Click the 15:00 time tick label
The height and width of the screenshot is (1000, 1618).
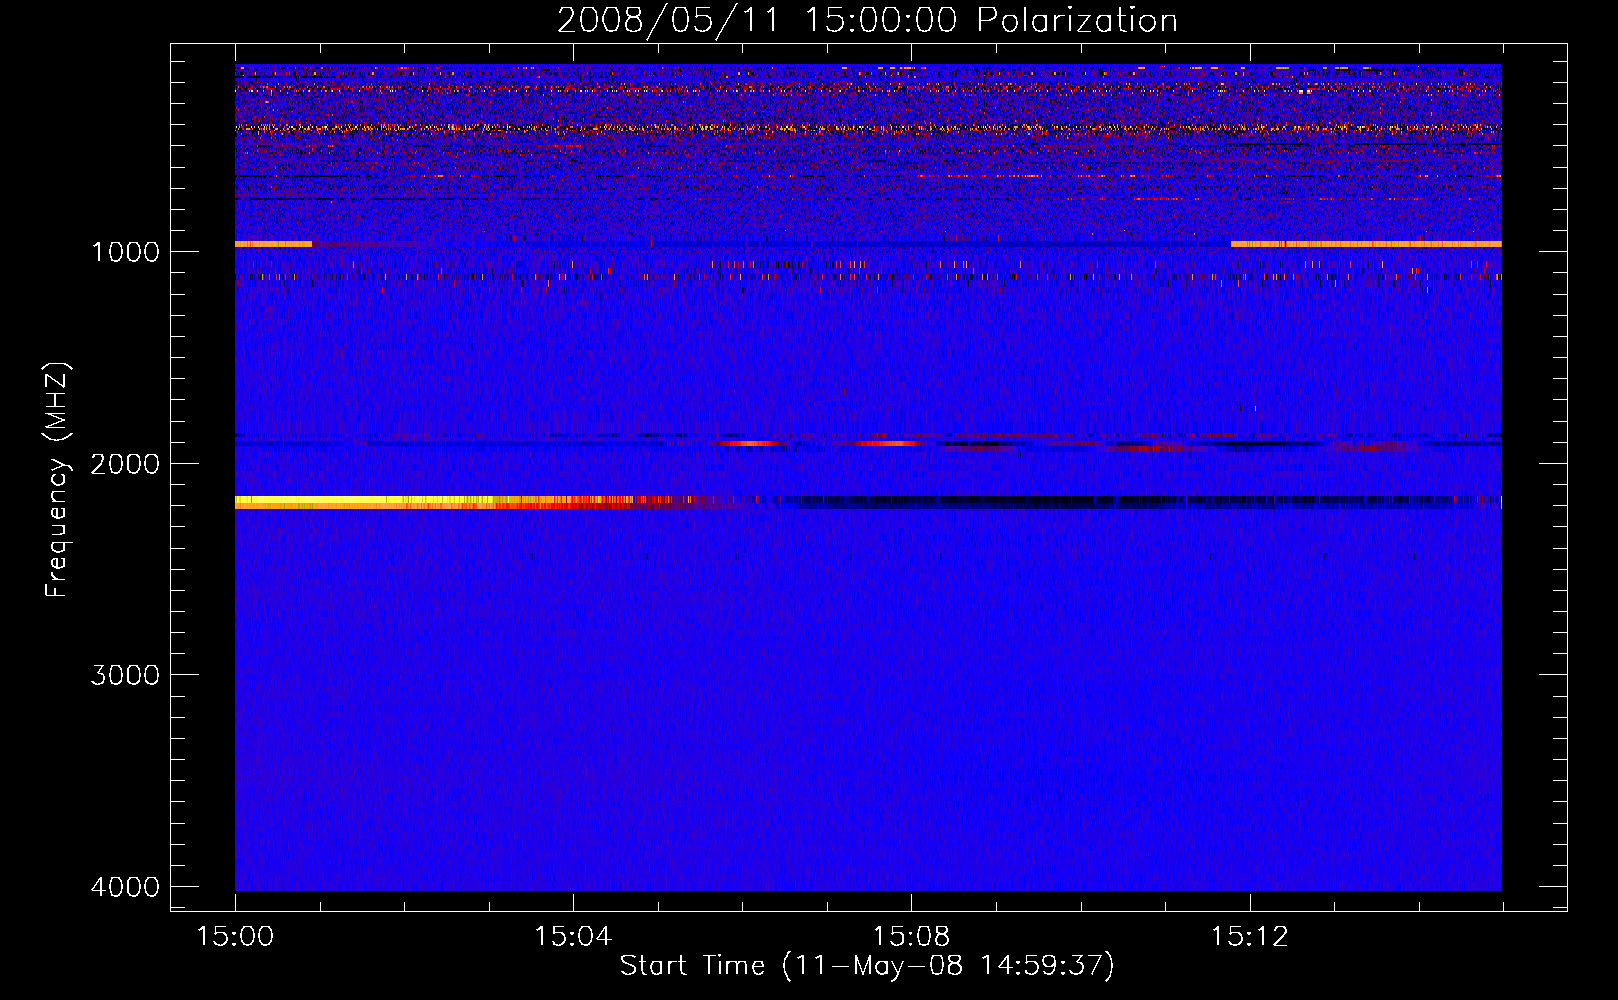click(x=235, y=937)
